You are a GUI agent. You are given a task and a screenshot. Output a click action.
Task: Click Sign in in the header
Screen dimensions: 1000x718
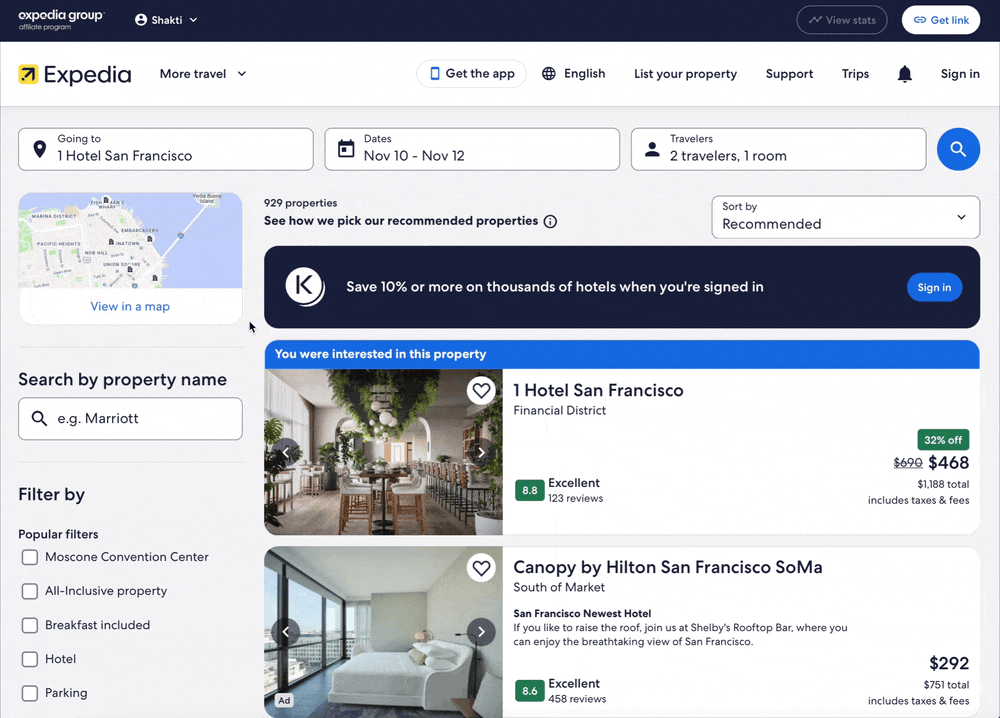click(960, 74)
